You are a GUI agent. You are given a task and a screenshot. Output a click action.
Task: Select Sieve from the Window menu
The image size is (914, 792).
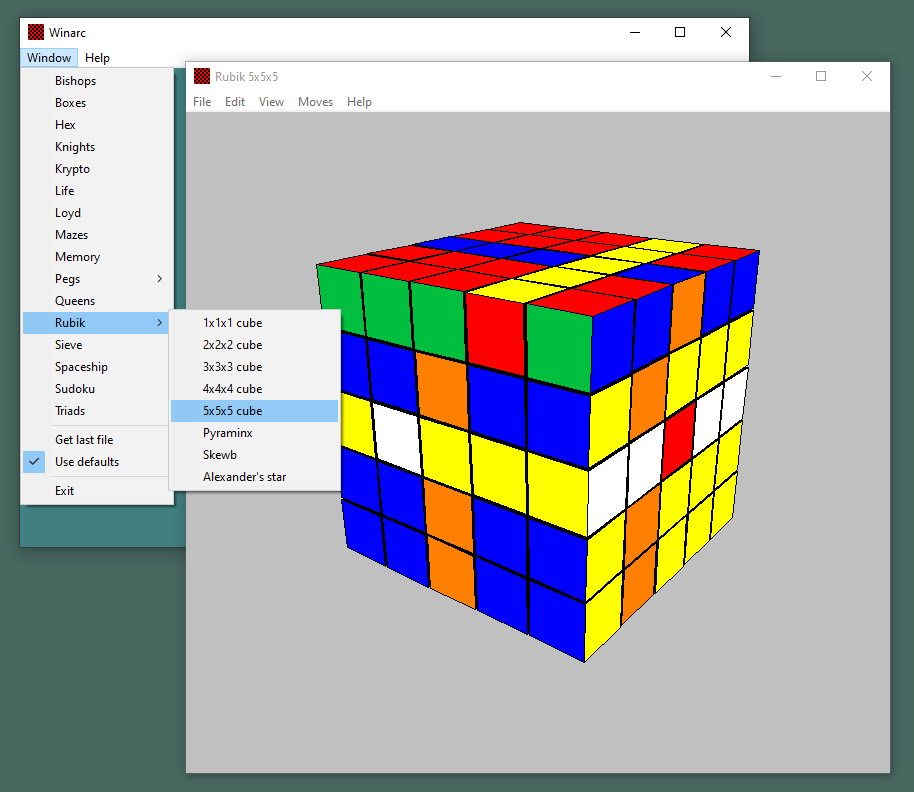click(x=97, y=345)
